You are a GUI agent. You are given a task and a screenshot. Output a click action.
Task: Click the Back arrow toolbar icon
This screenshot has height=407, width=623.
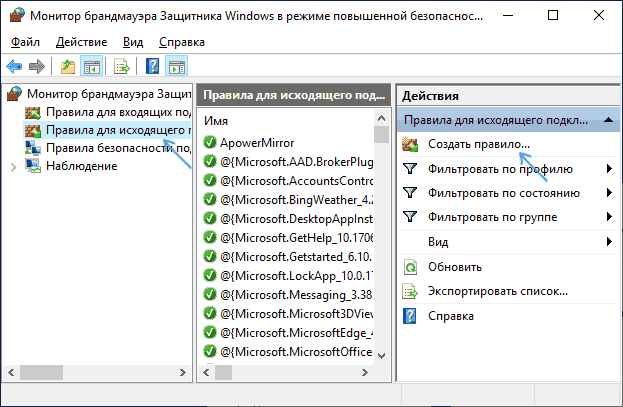point(15,67)
